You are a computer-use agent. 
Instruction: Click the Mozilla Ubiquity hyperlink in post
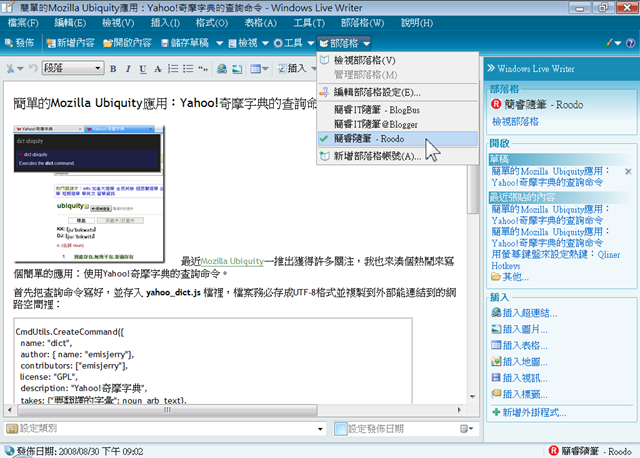232,261
